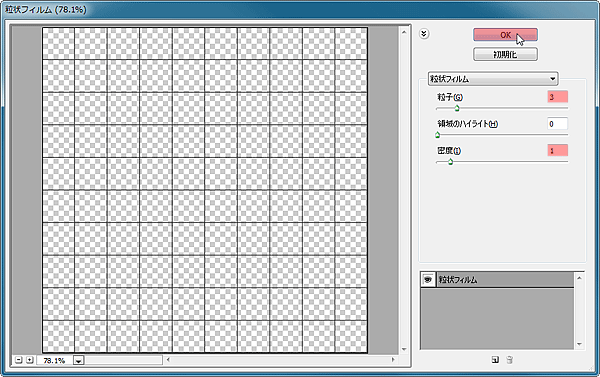
Task: Click the preview vertical scrollbar down arrow
Action: click(x=404, y=349)
